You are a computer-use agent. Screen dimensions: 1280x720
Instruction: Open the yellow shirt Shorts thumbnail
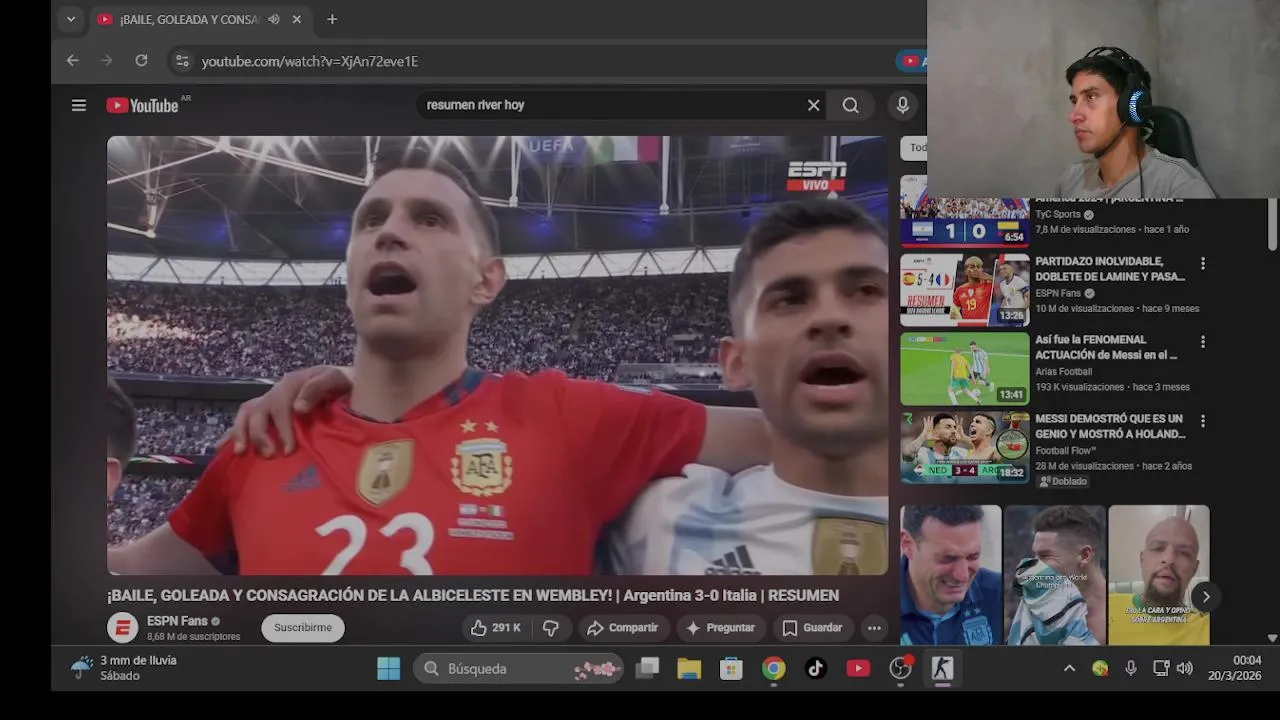click(x=1159, y=575)
